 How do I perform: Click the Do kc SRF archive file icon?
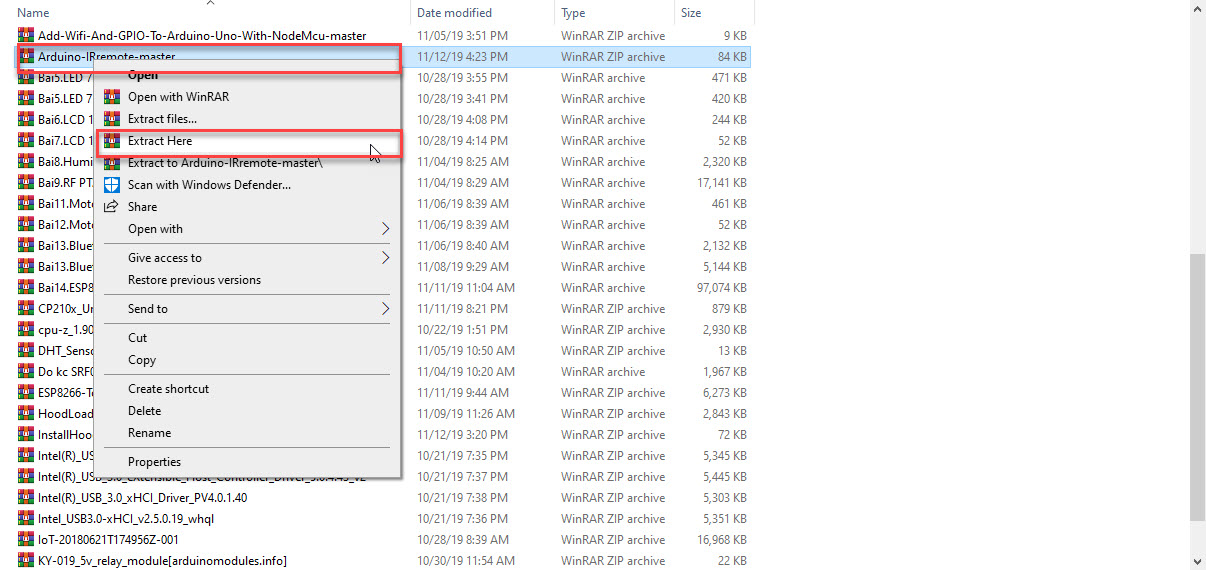pyautogui.click(x=26, y=372)
